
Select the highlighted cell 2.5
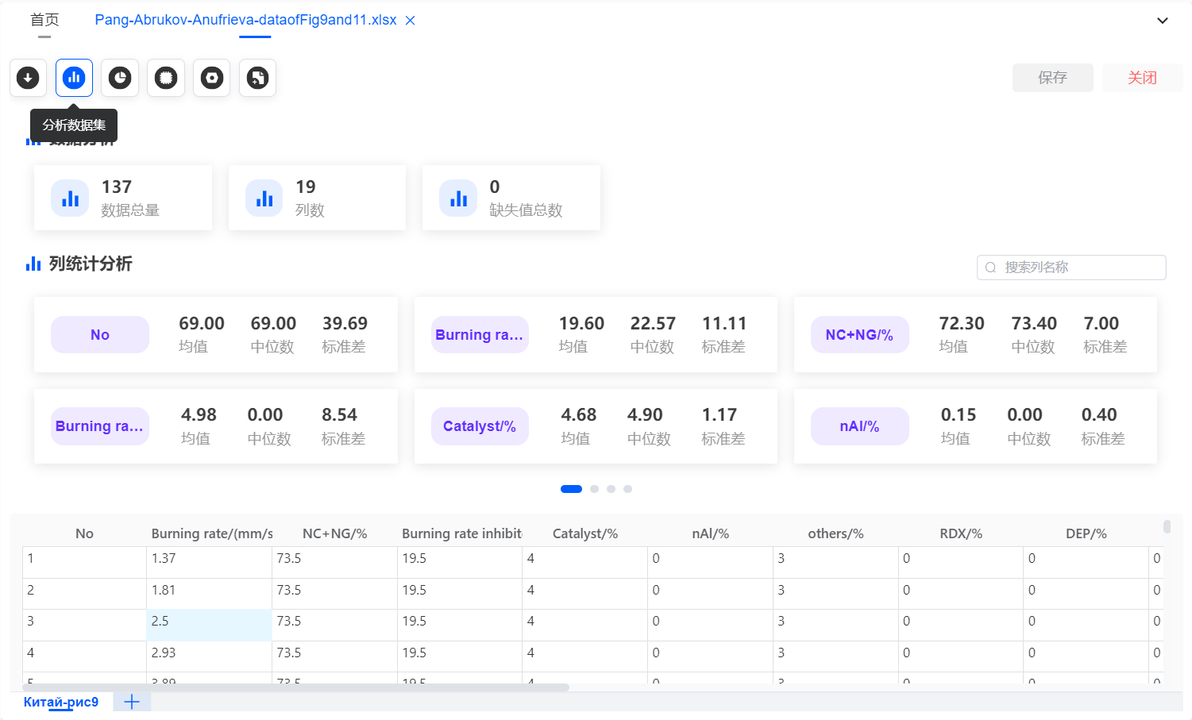click(209, 625)
